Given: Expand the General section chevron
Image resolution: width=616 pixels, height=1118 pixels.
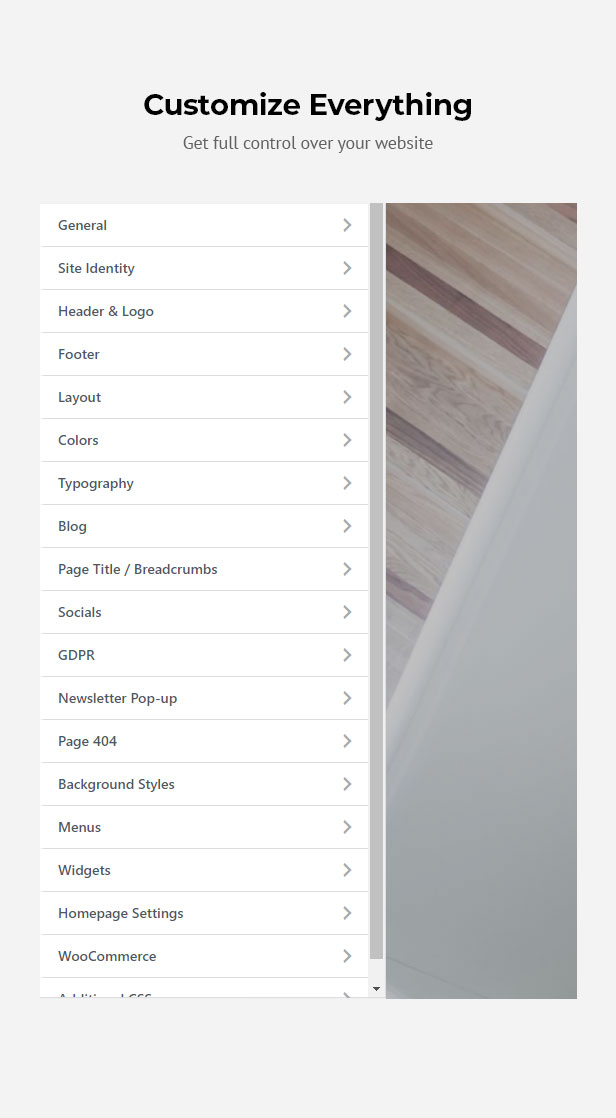Looking at the screenshot, I should tap(347, 225).
